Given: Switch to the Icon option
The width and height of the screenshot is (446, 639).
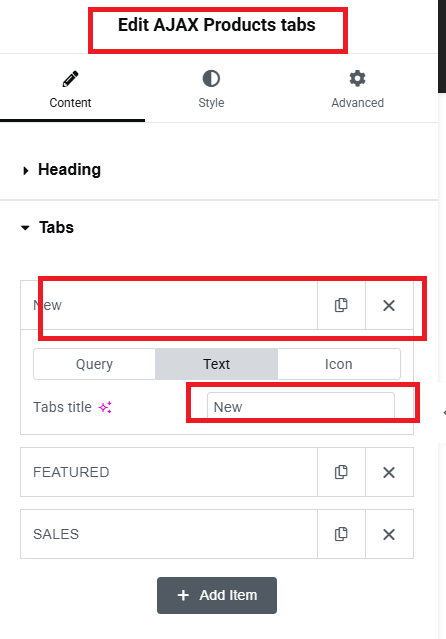Looking at the screenshot, I should (339, 364).
